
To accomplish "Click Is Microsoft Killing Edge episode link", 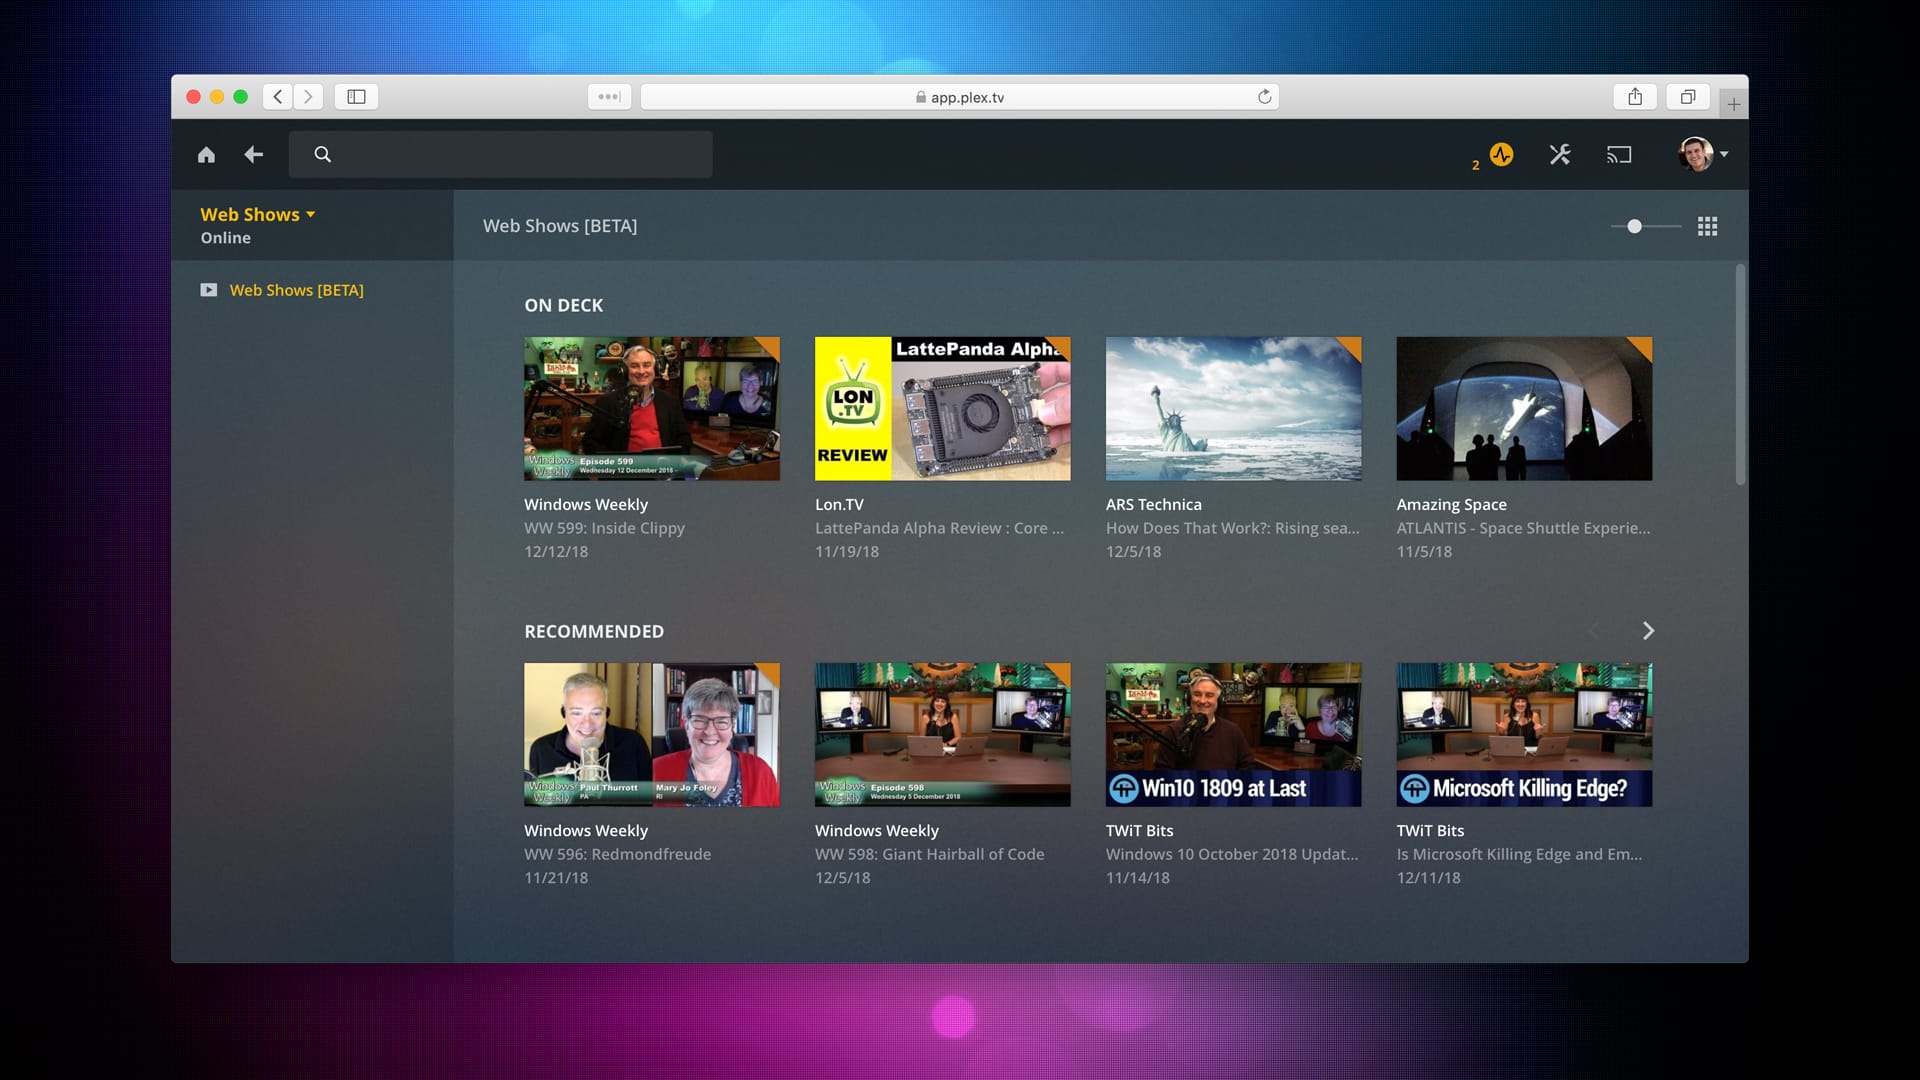I will 1519,854.
